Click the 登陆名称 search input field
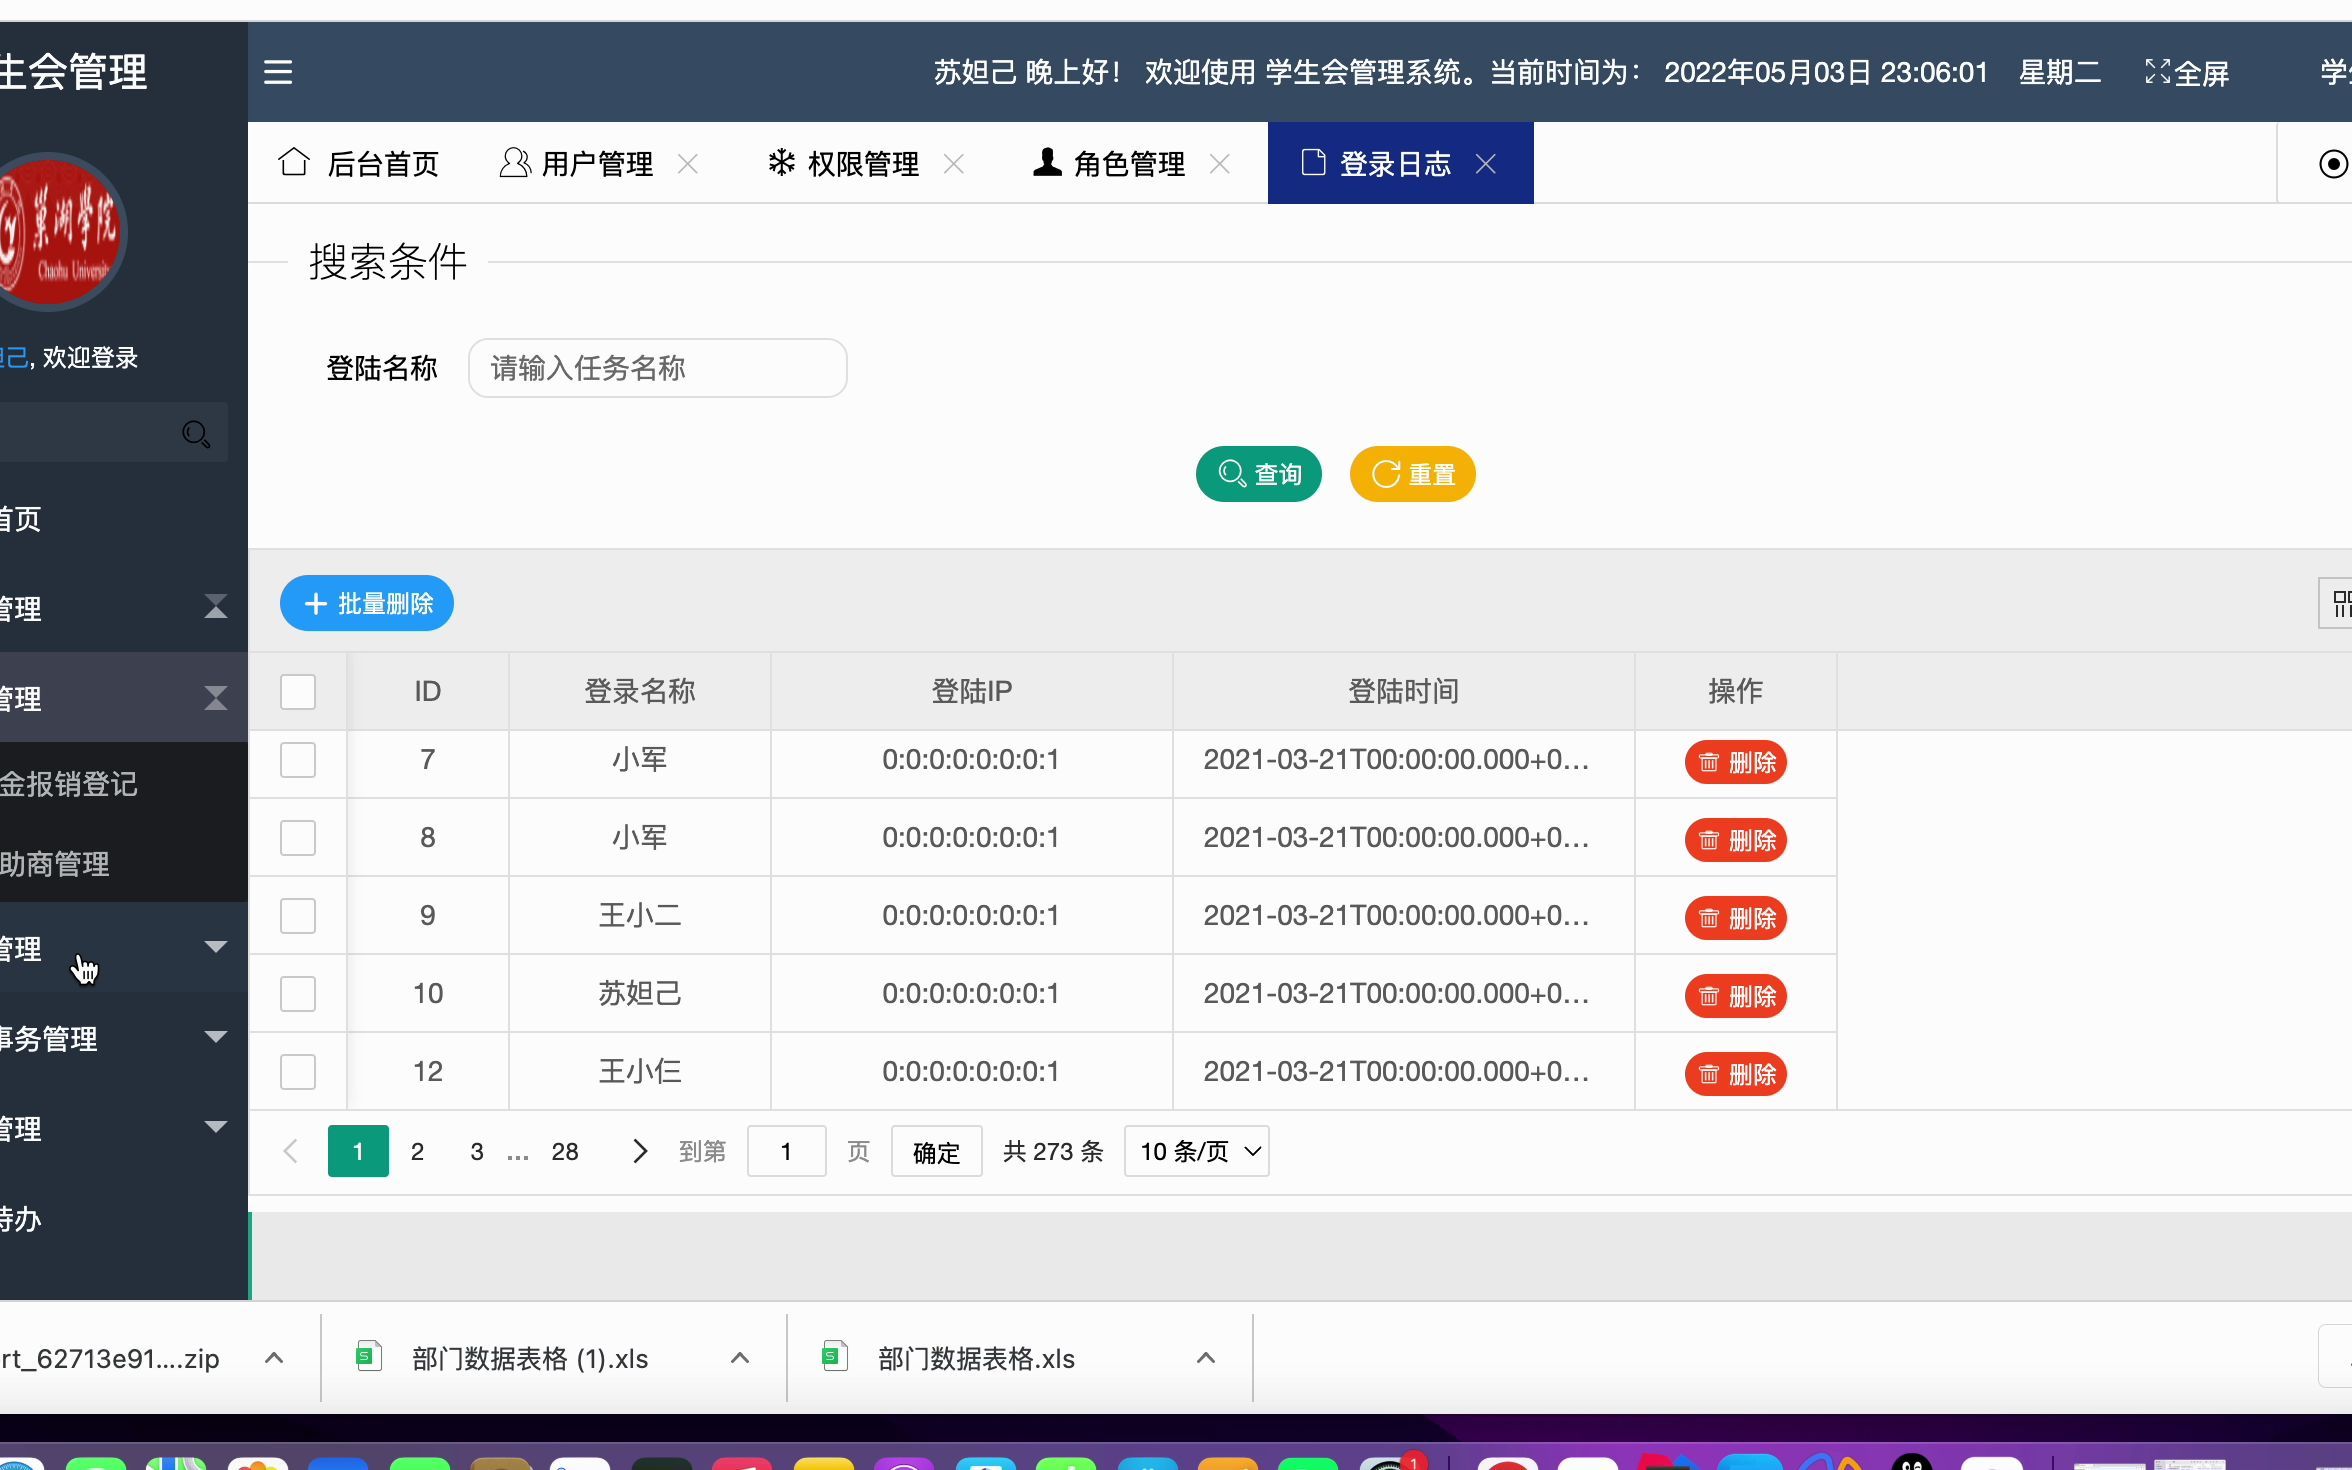 (658, 368)
